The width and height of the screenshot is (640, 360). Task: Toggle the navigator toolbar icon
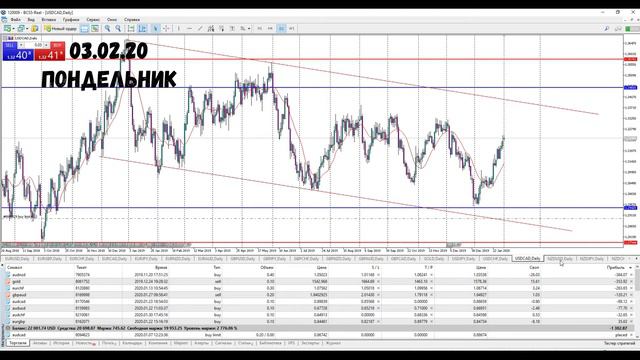(95, 29)
